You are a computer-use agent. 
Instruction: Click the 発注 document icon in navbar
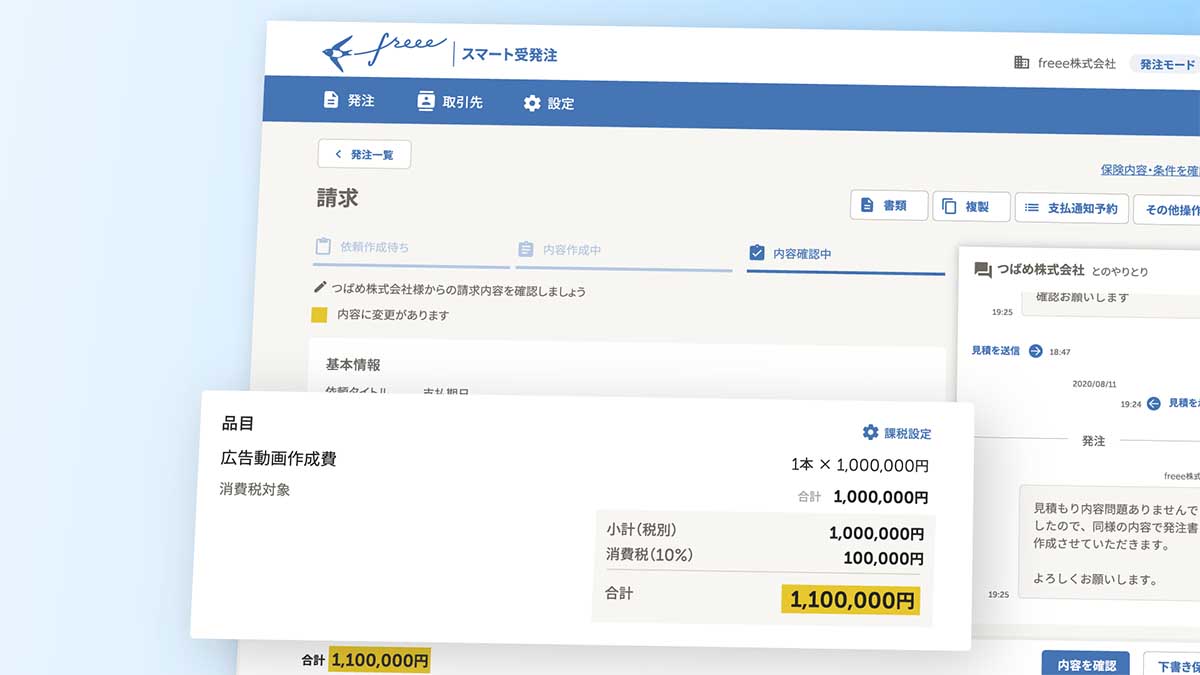coord(331,100)
